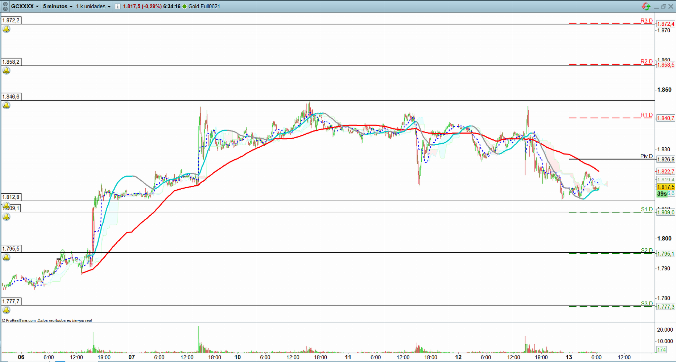Expand the displayed units dropdown
This screenshot has width=676, height=362.
pyautogui.click(x=93, y=6)
